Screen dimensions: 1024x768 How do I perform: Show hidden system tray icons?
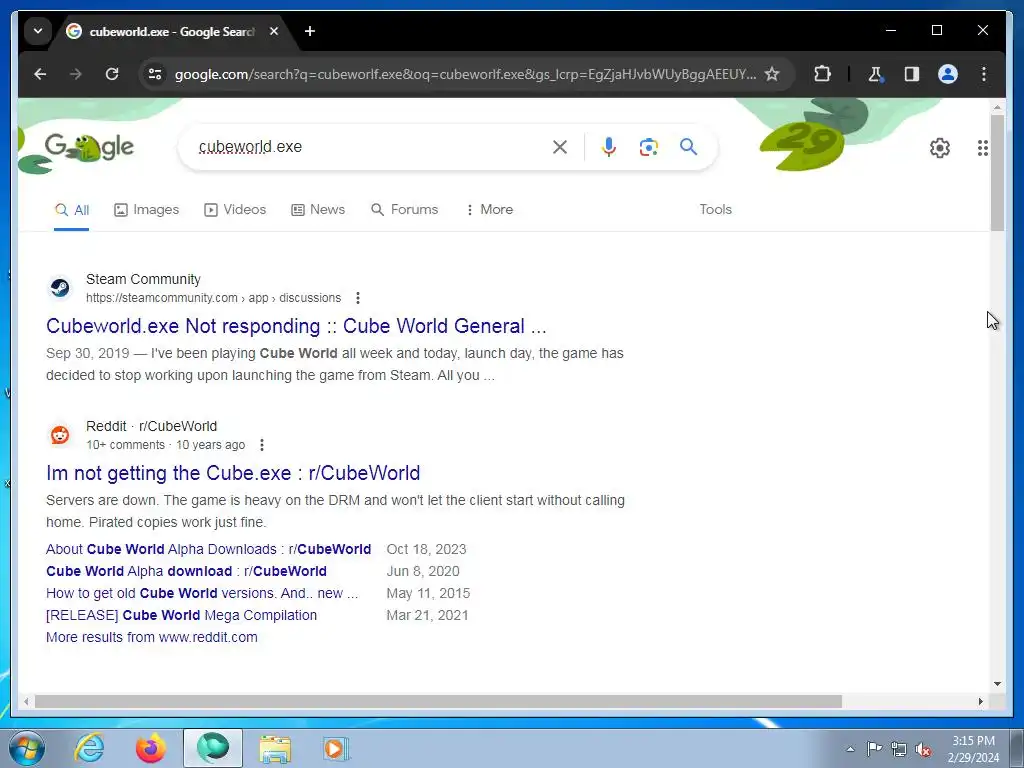[850, 749]
